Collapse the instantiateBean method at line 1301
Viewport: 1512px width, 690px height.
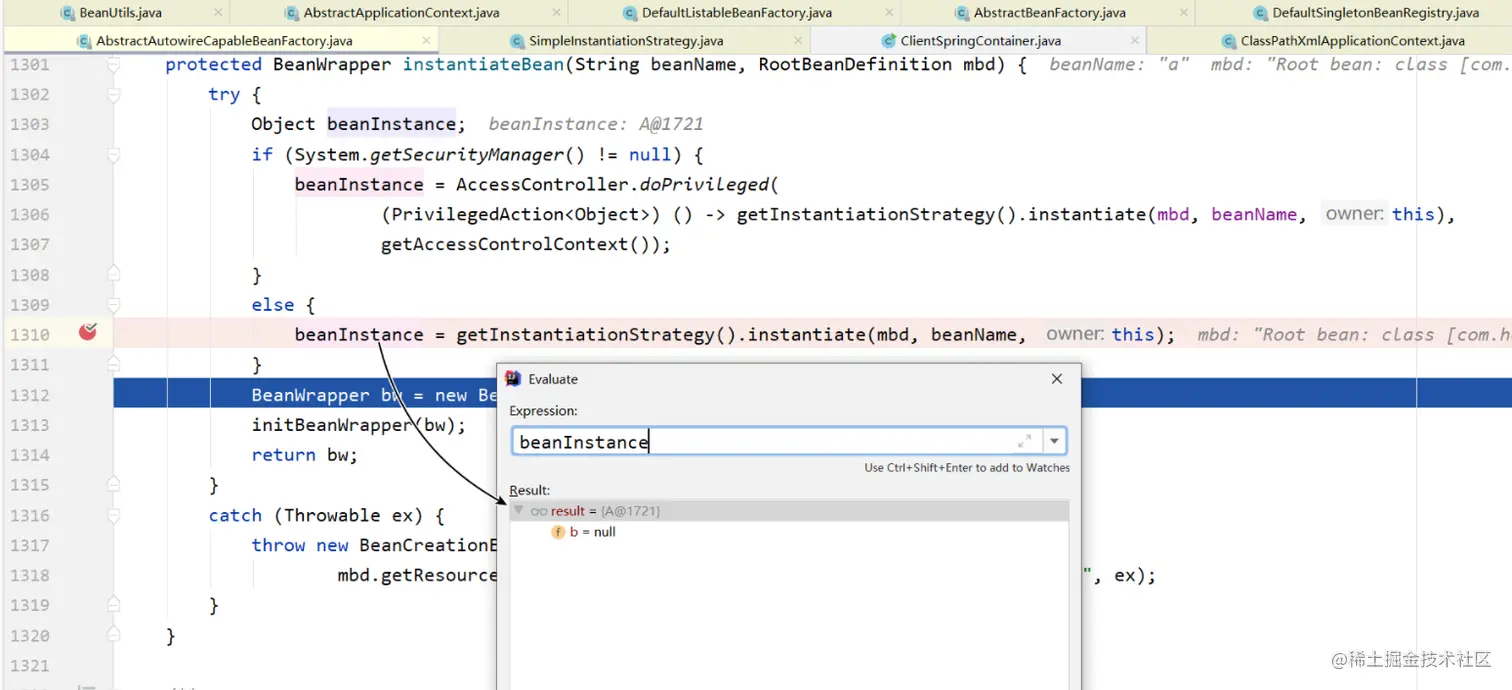tap(114, 64)
